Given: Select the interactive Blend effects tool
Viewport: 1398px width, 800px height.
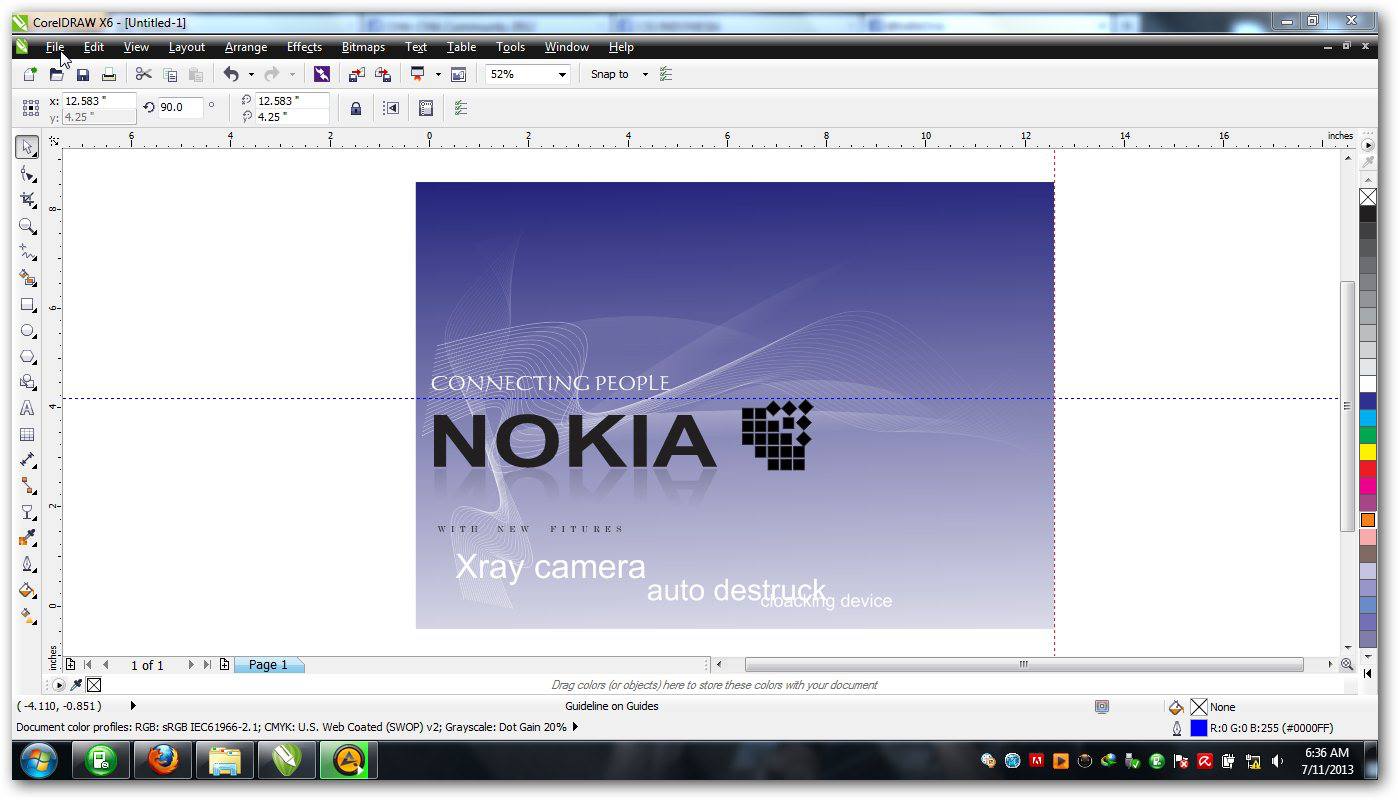Looking at the screenshot, I should pyautogui.click(x=27, y=512).
